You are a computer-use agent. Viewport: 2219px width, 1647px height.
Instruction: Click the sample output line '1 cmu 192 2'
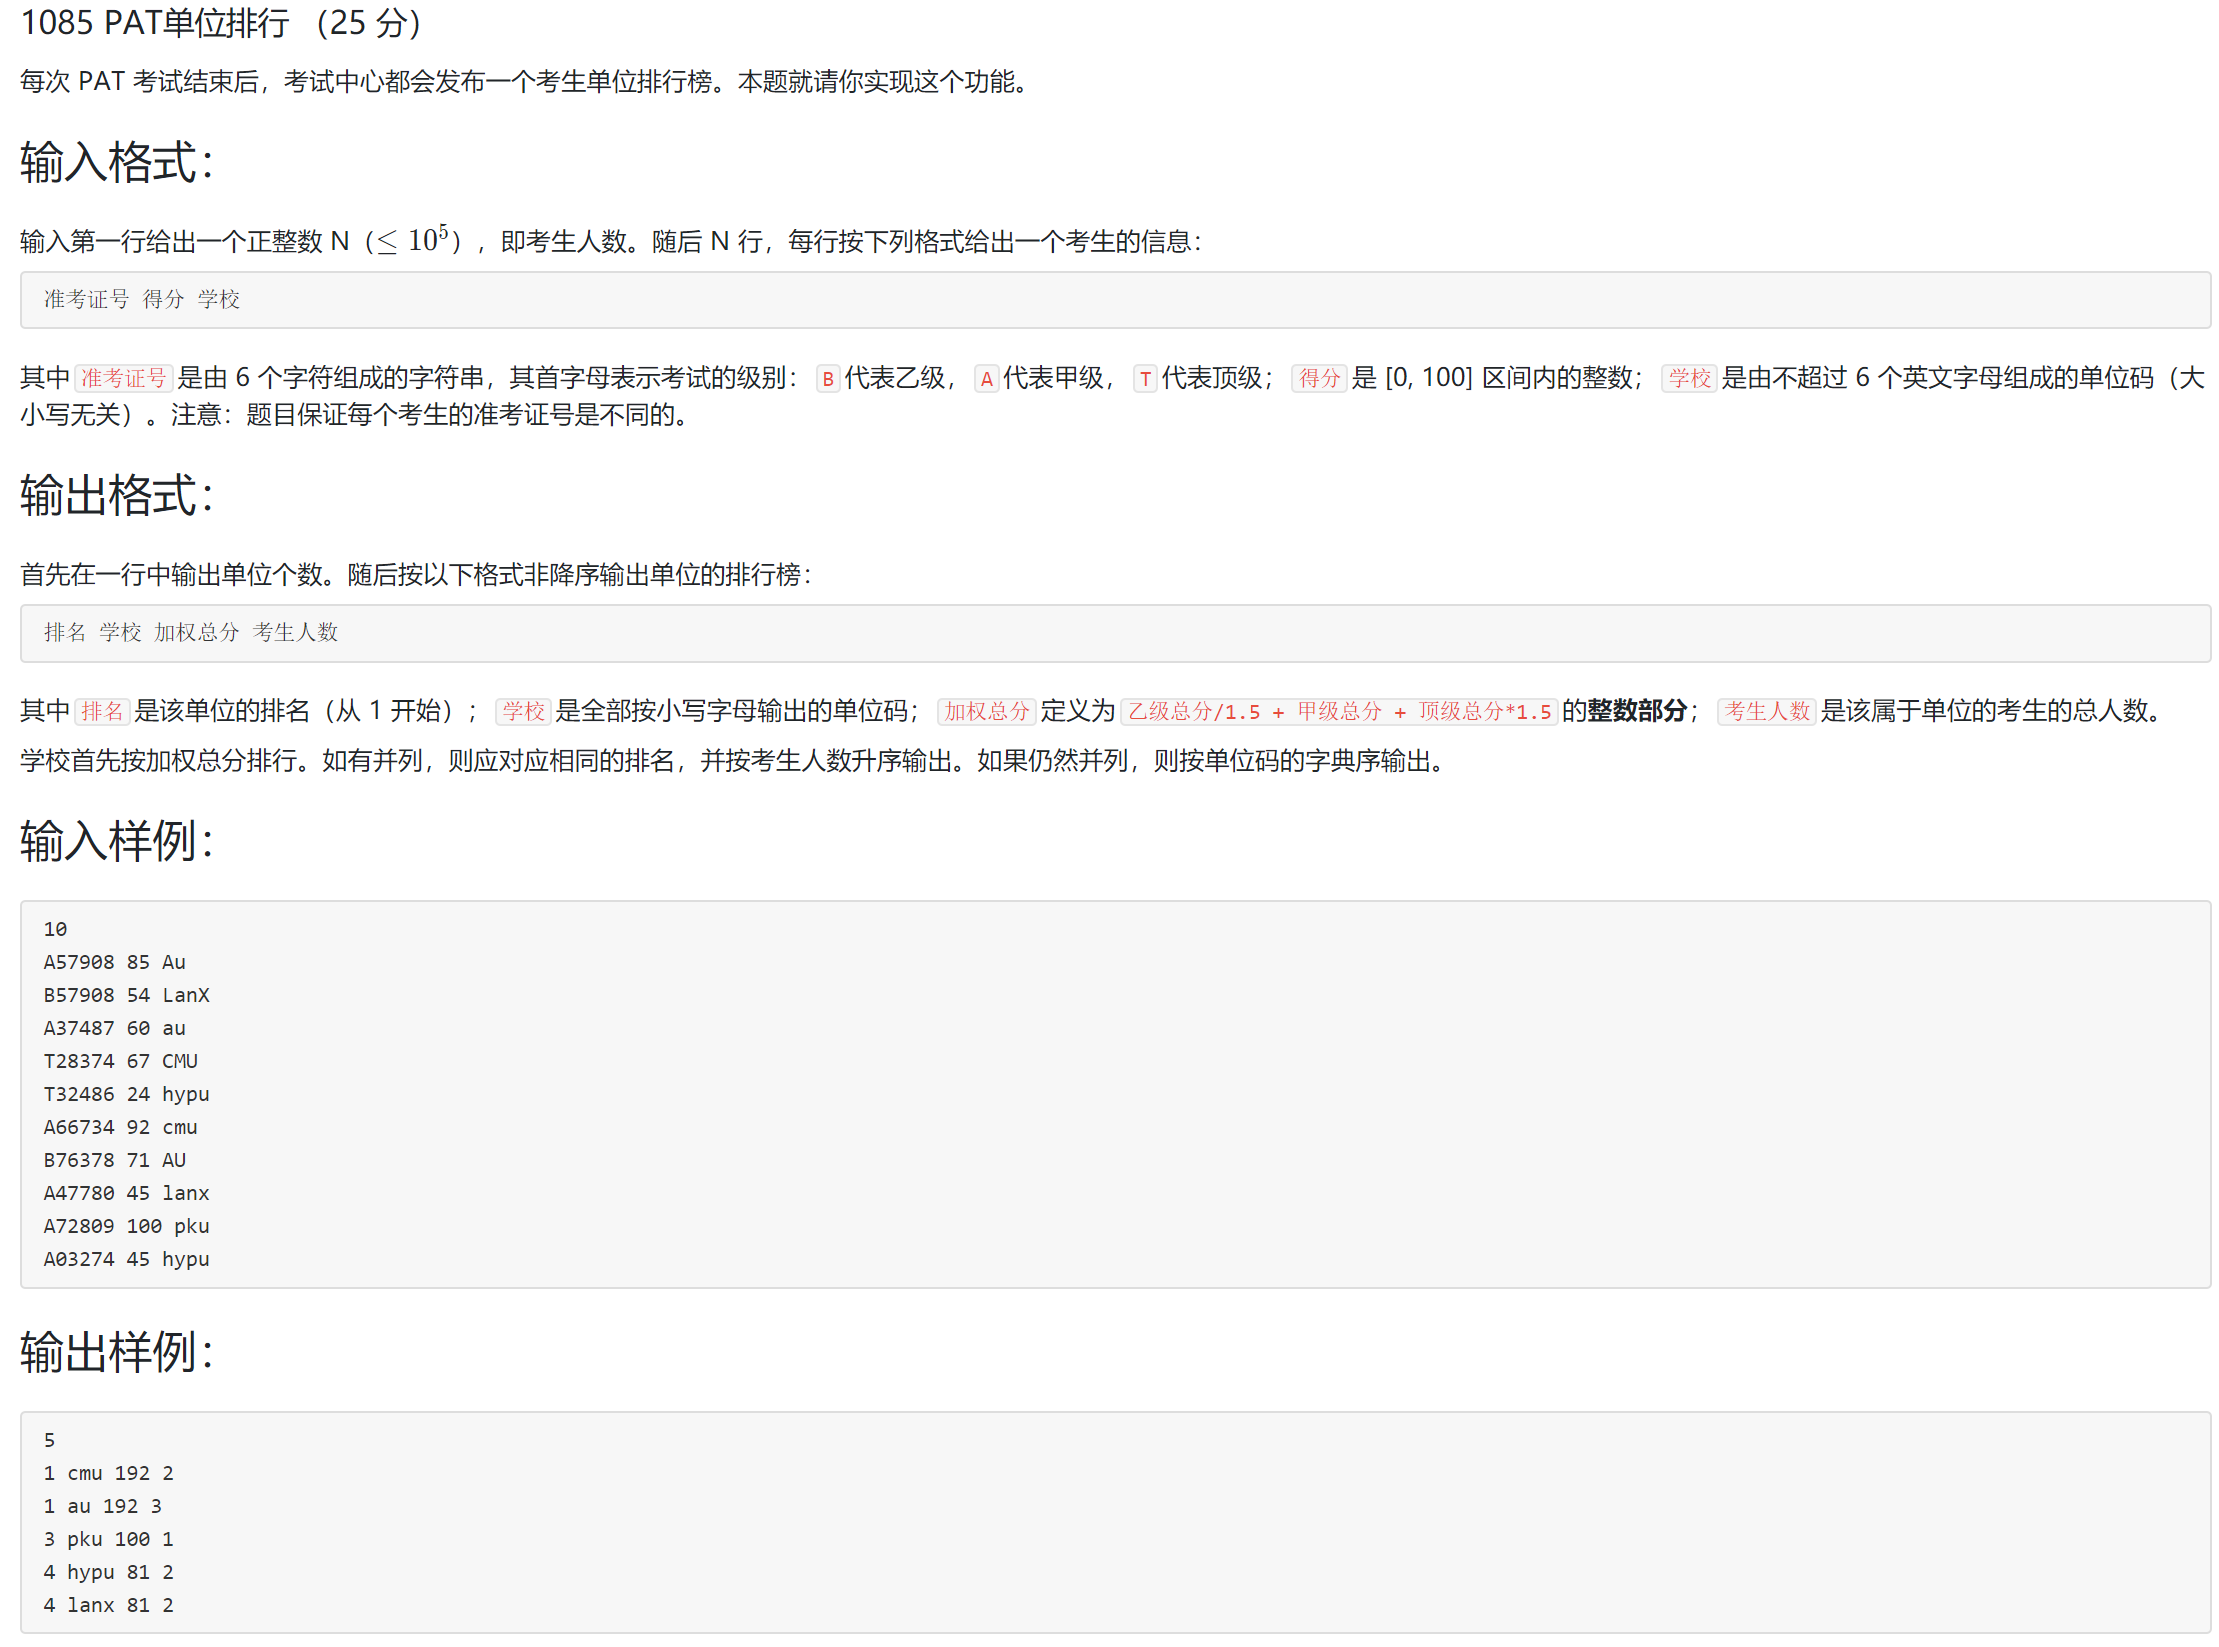click(x=108, y=1473)
